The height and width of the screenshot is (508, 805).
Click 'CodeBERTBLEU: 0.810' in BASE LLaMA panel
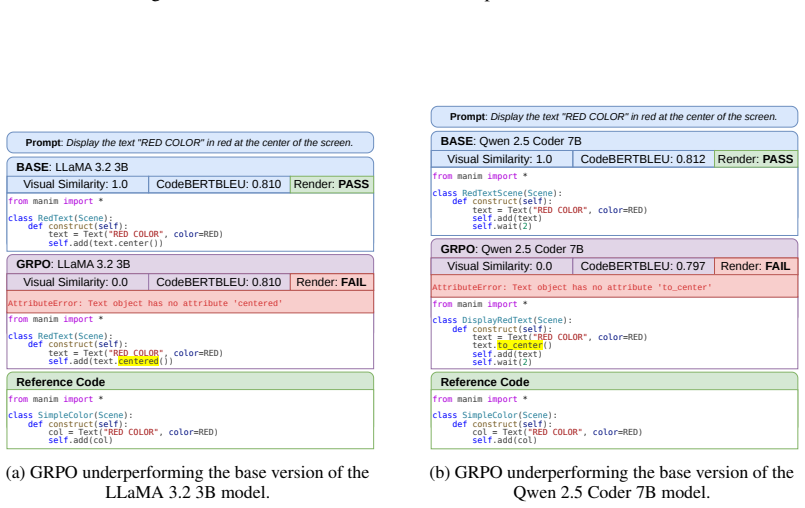pos(219,184)
